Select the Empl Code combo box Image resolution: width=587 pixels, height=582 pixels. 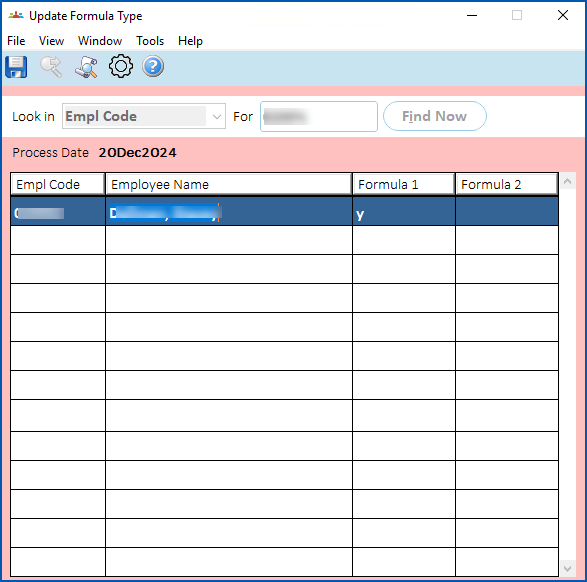pyautogui.click(x=144, y=116)
